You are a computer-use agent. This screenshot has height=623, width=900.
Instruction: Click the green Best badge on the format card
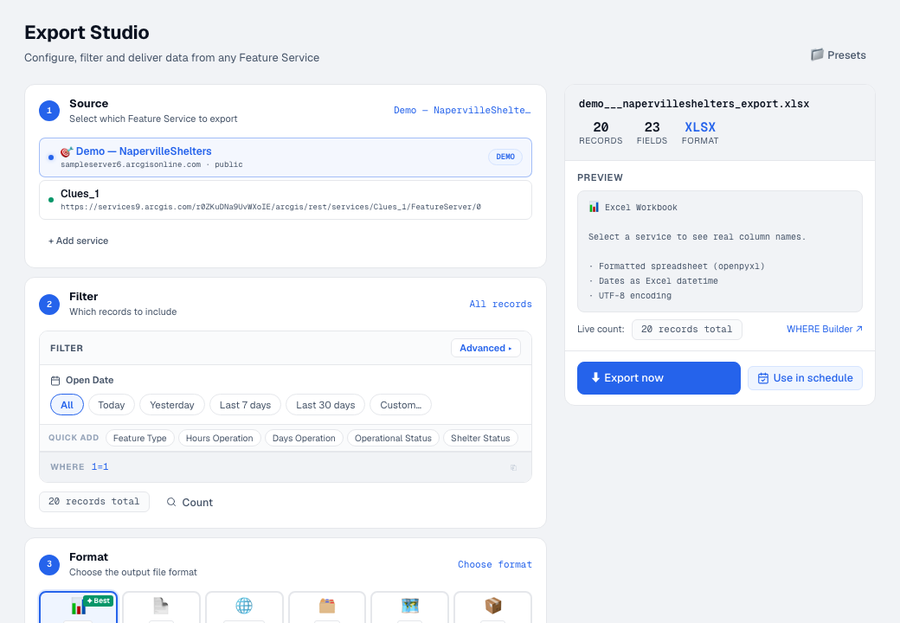[x=99, y=601]
